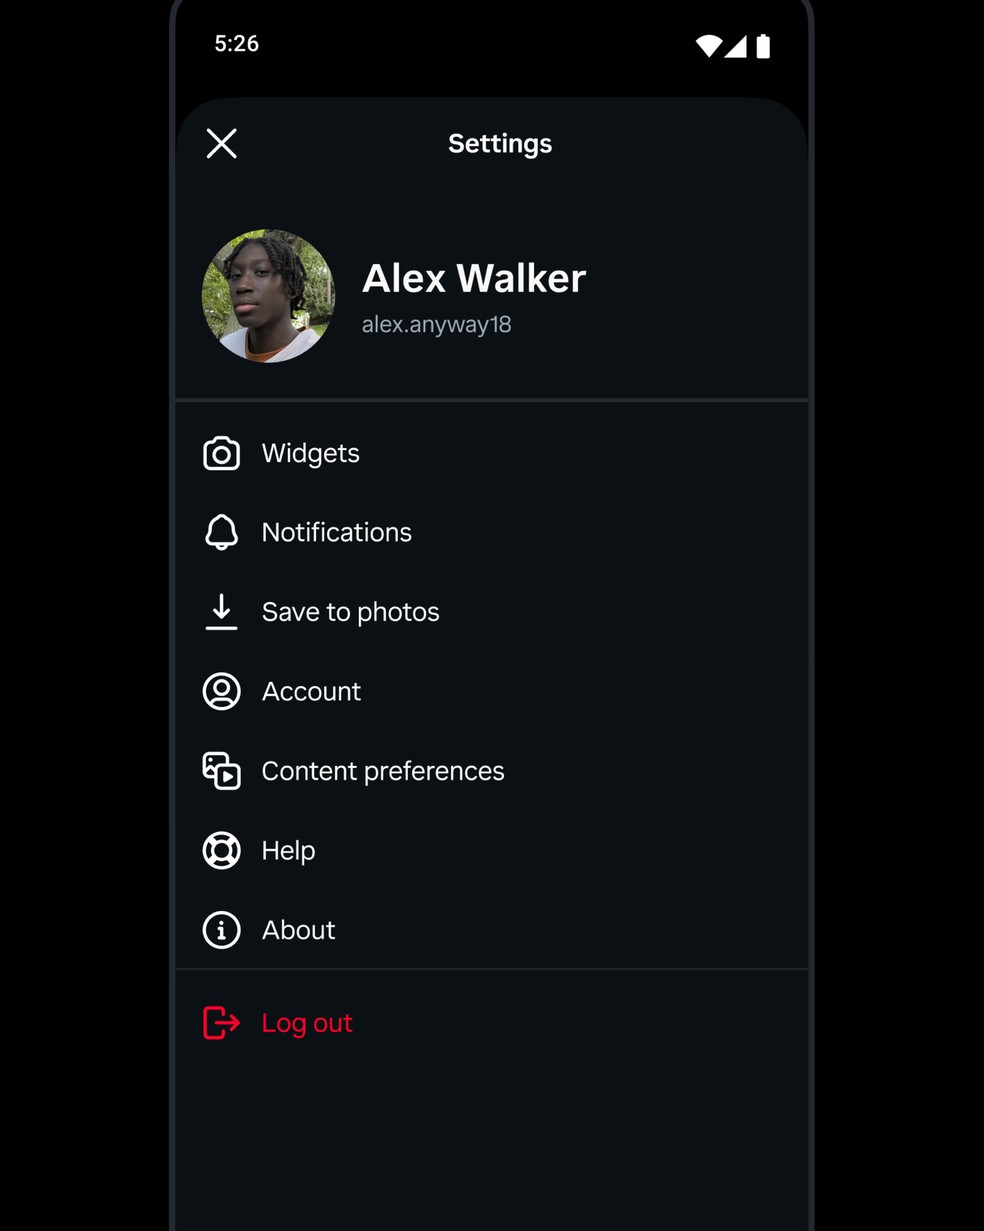Open Notifications settings
Viewport: 984px width, 1231px height.
pyautogui.click(x=336, y=533)
